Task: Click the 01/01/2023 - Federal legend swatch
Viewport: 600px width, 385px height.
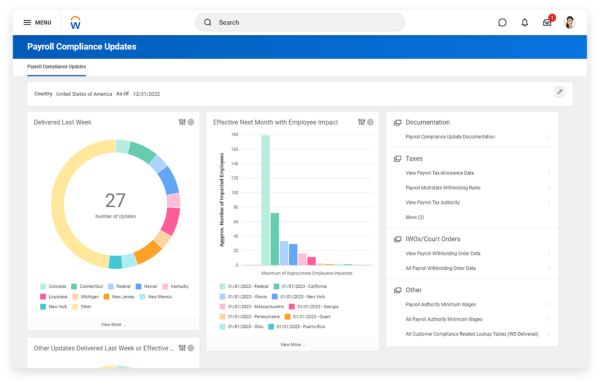Action: pyautogui.click(x=222, y=286)
